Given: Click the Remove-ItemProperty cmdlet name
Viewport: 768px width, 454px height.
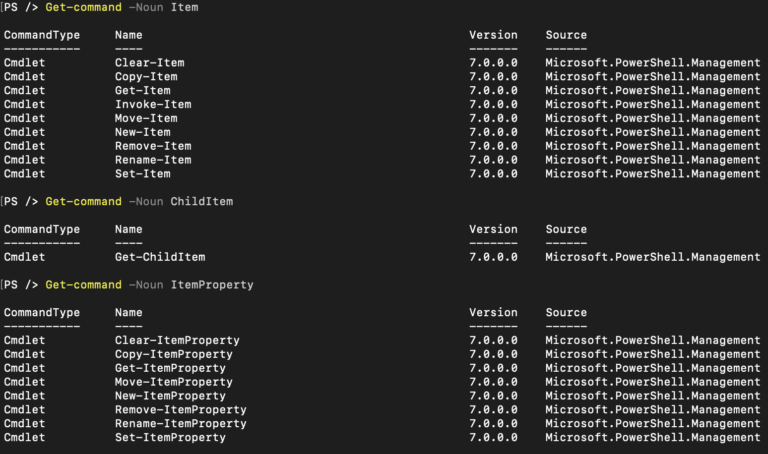Looking at the screenshot, I should [181, 410].
